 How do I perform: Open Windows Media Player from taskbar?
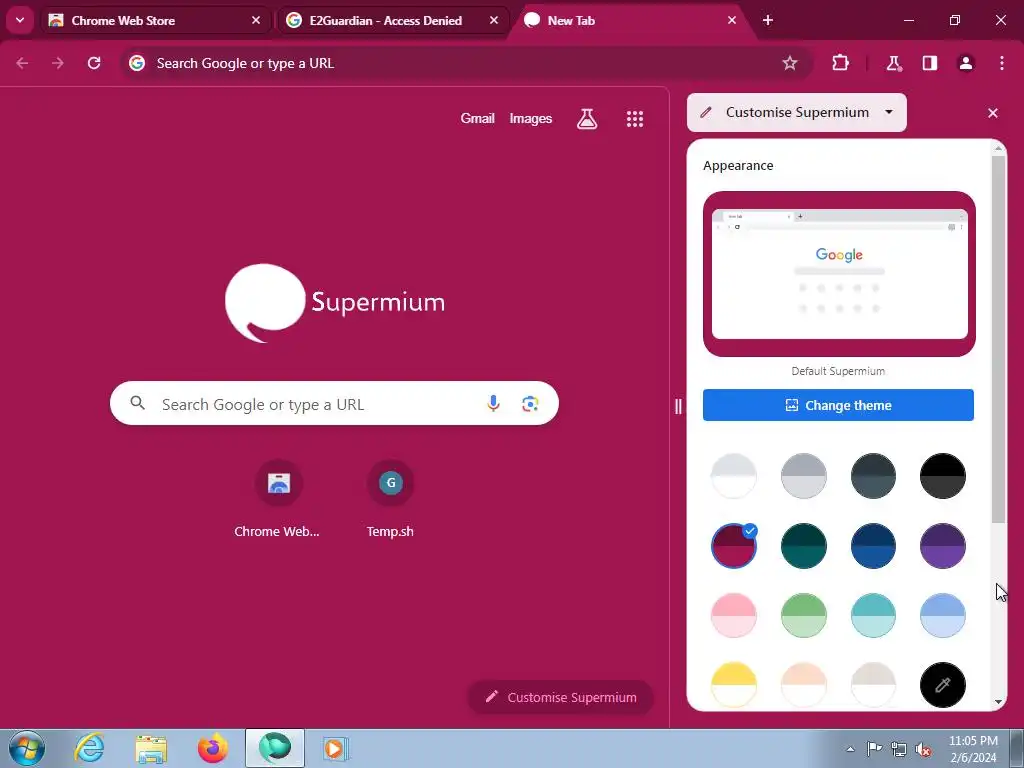tap(335, 748)
